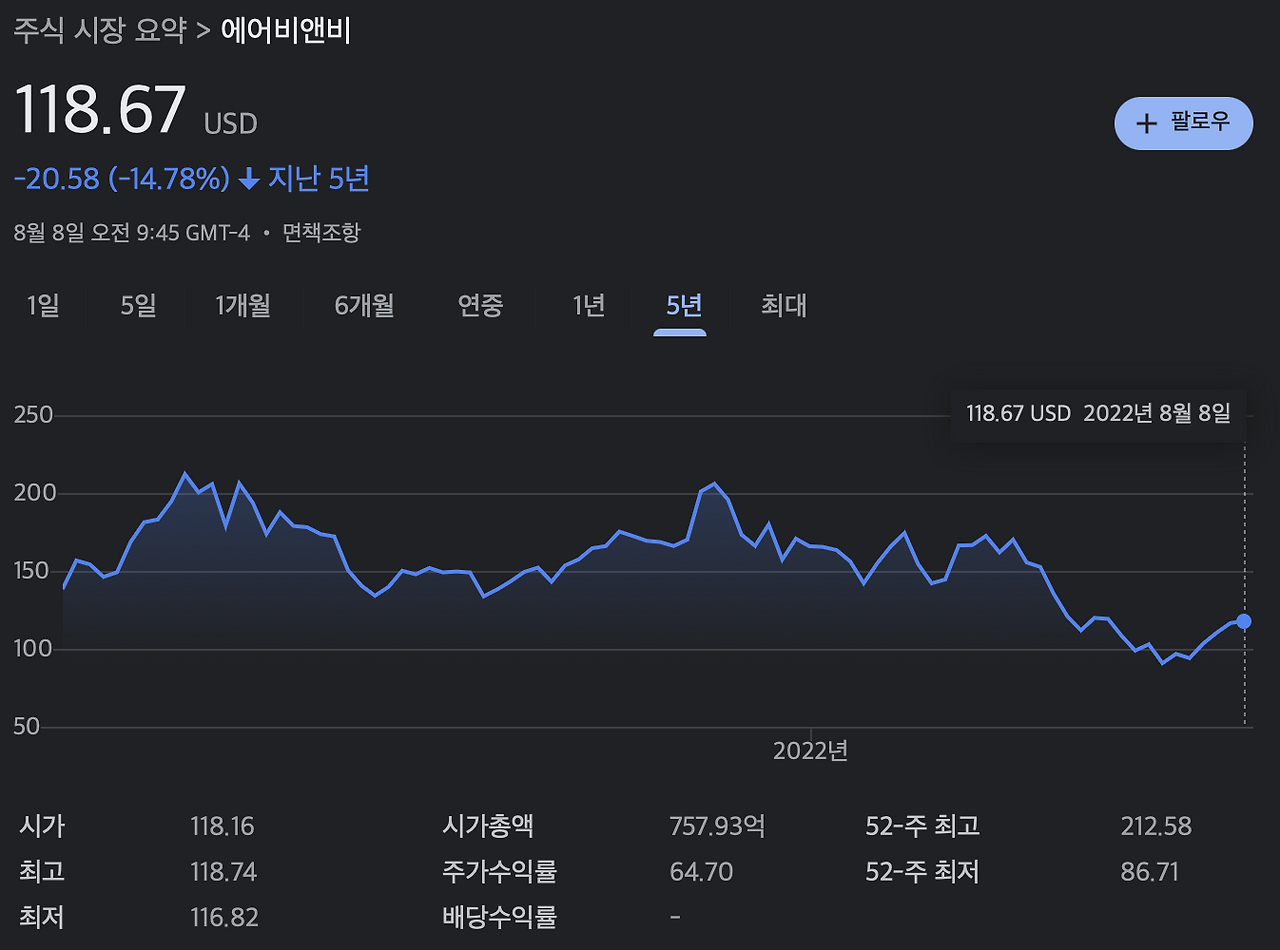Select the 1일 time range tab
This screenshot has width=1280, height=950.
[43, 306]
